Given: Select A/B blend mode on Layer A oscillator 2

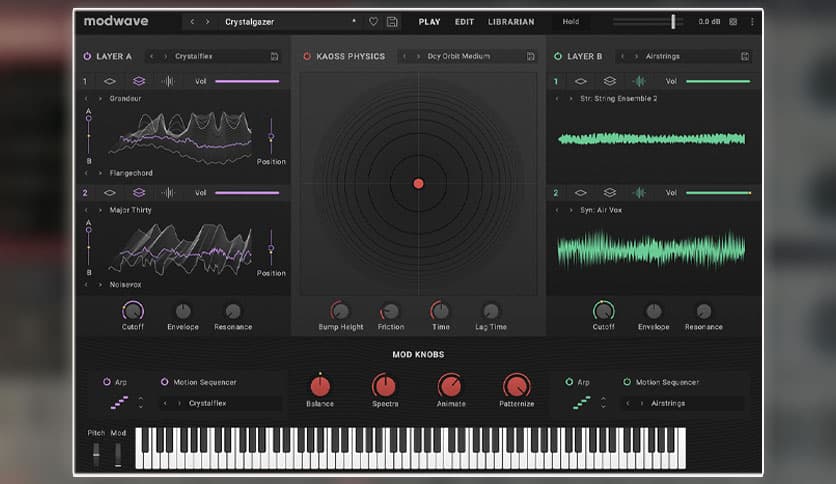Looking at the screenshot, I should click(x=139, y=193).
